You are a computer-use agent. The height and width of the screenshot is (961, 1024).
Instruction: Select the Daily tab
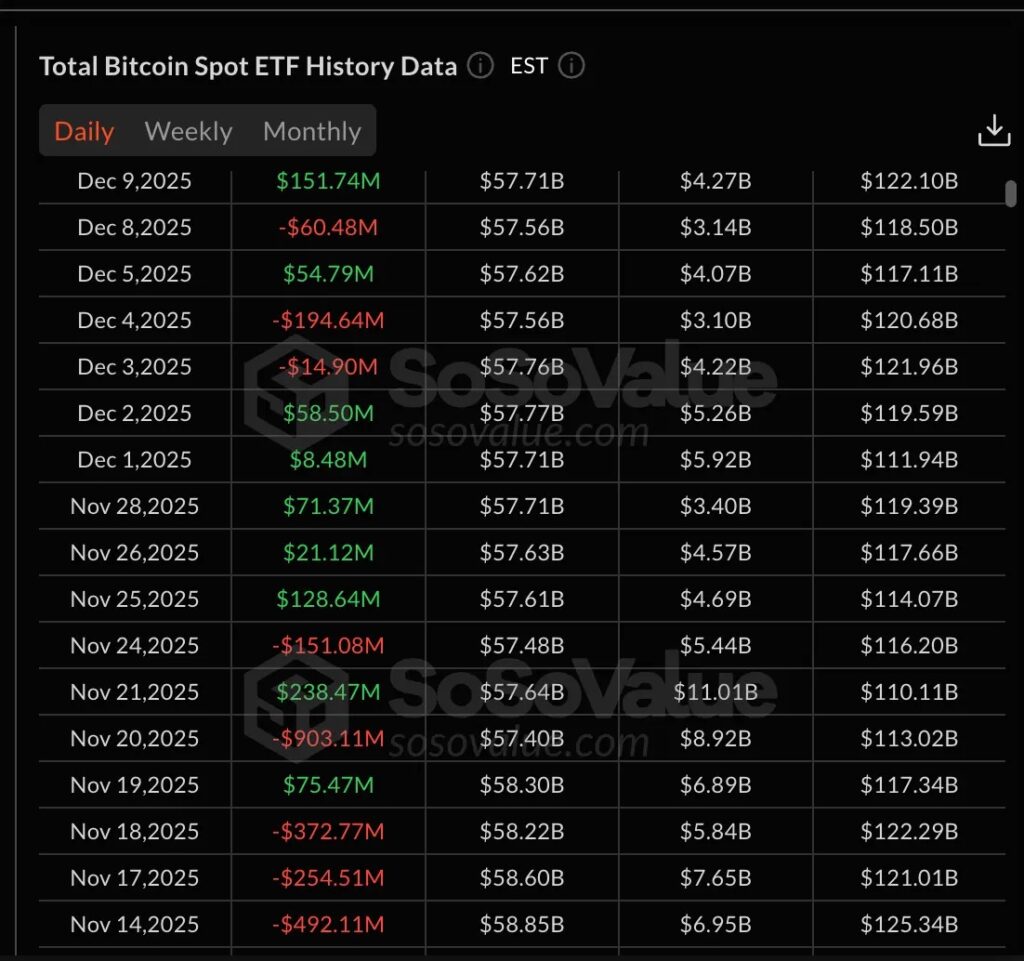click(x=83, y=131)
